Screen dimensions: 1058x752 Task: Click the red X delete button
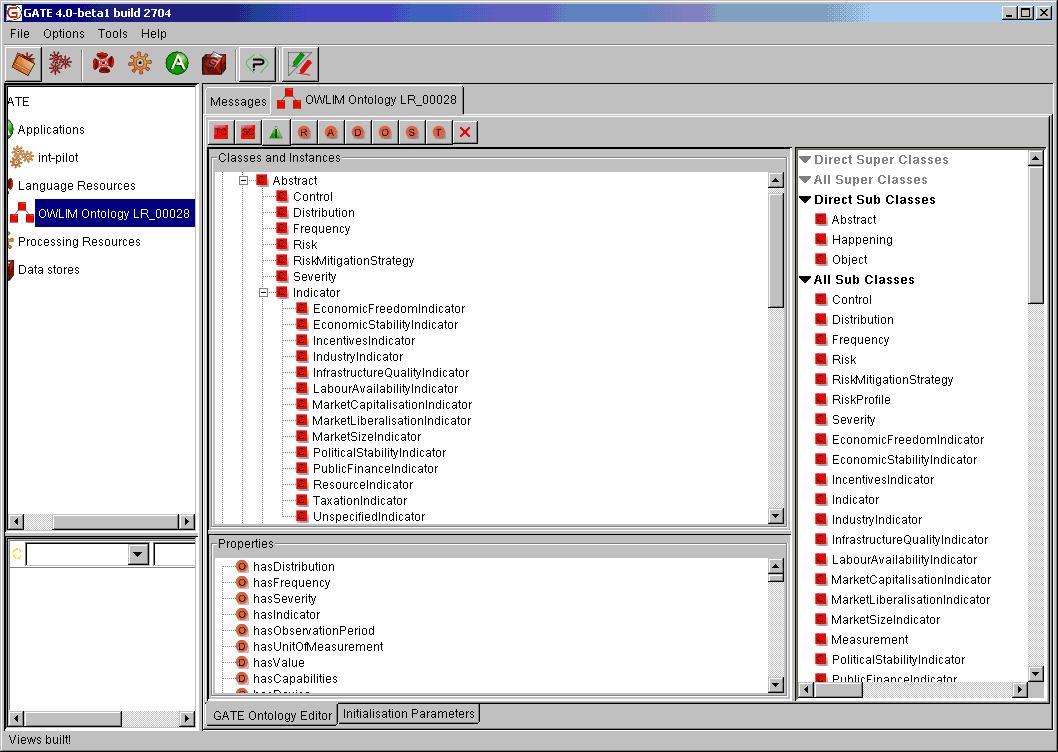click(x=465, y=132)
